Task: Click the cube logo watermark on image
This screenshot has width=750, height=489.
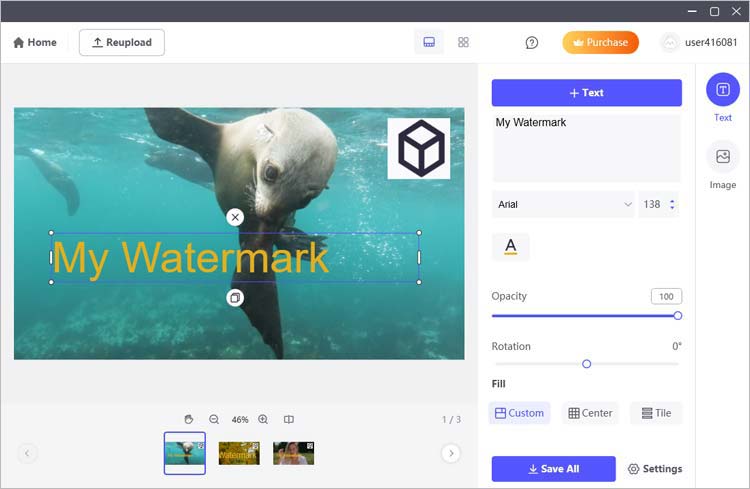Action: (419, 148)
